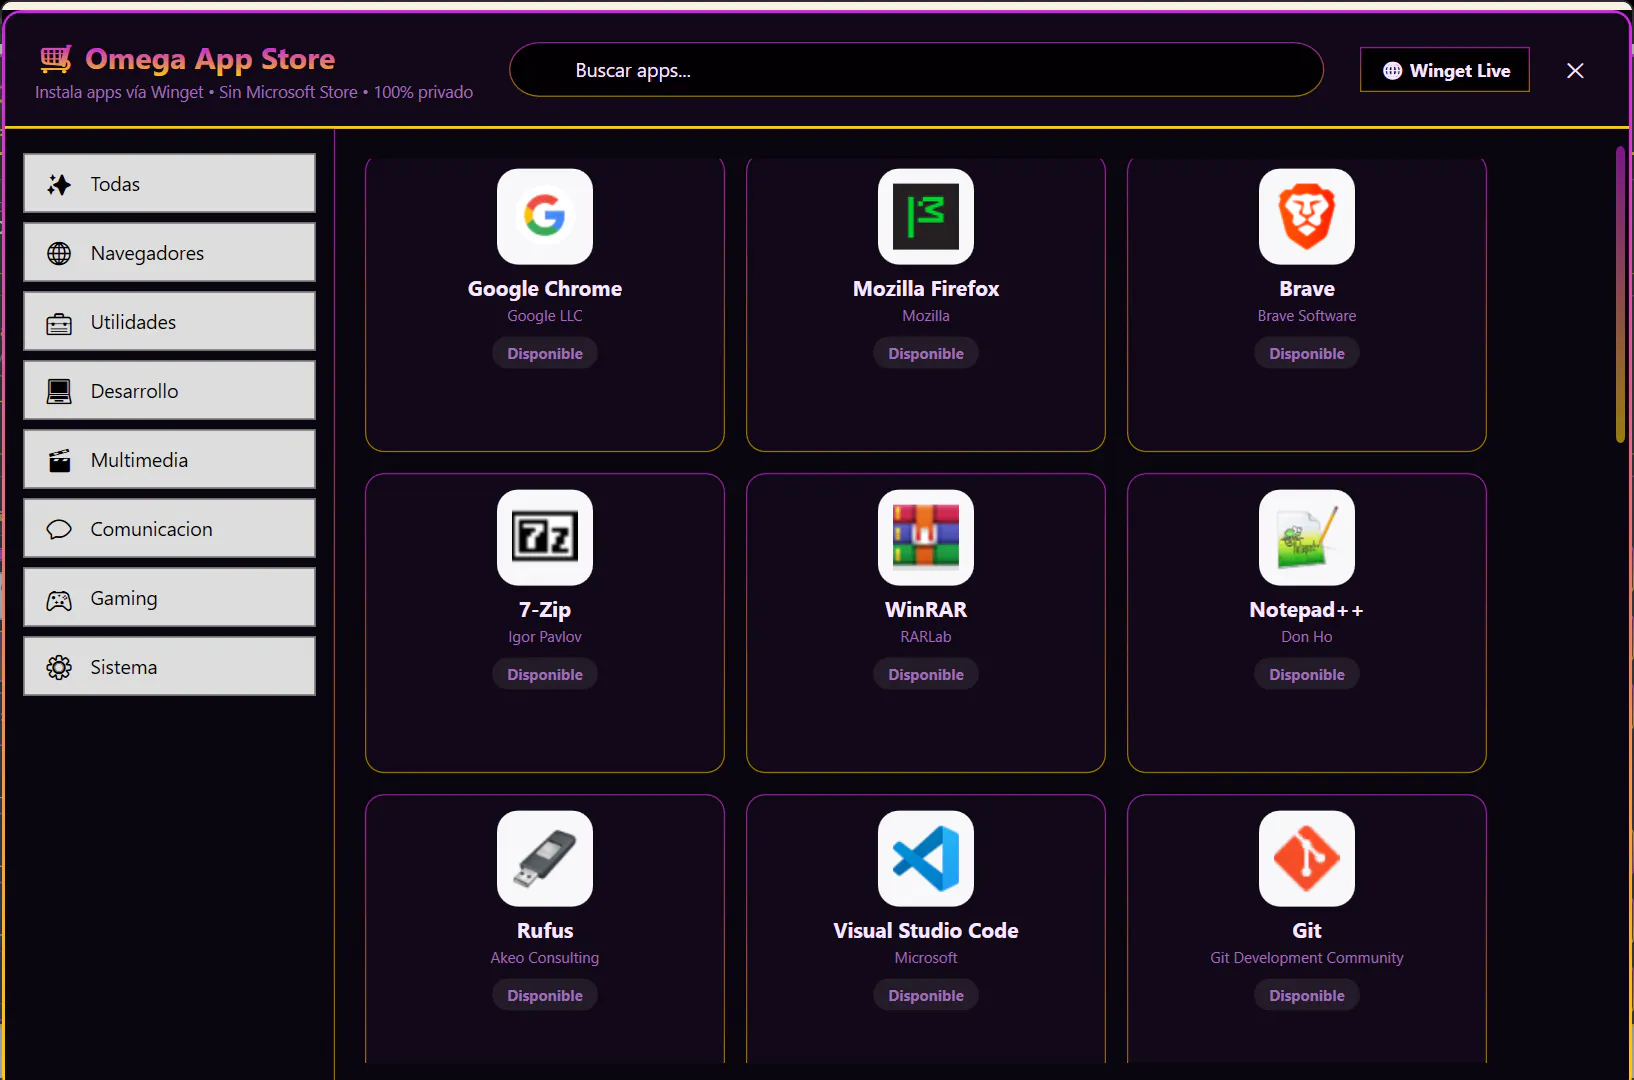Click the Git app icon
Viewport: 1634px width, 1080px height.
pyautogui.click(x=1307, y=859)
